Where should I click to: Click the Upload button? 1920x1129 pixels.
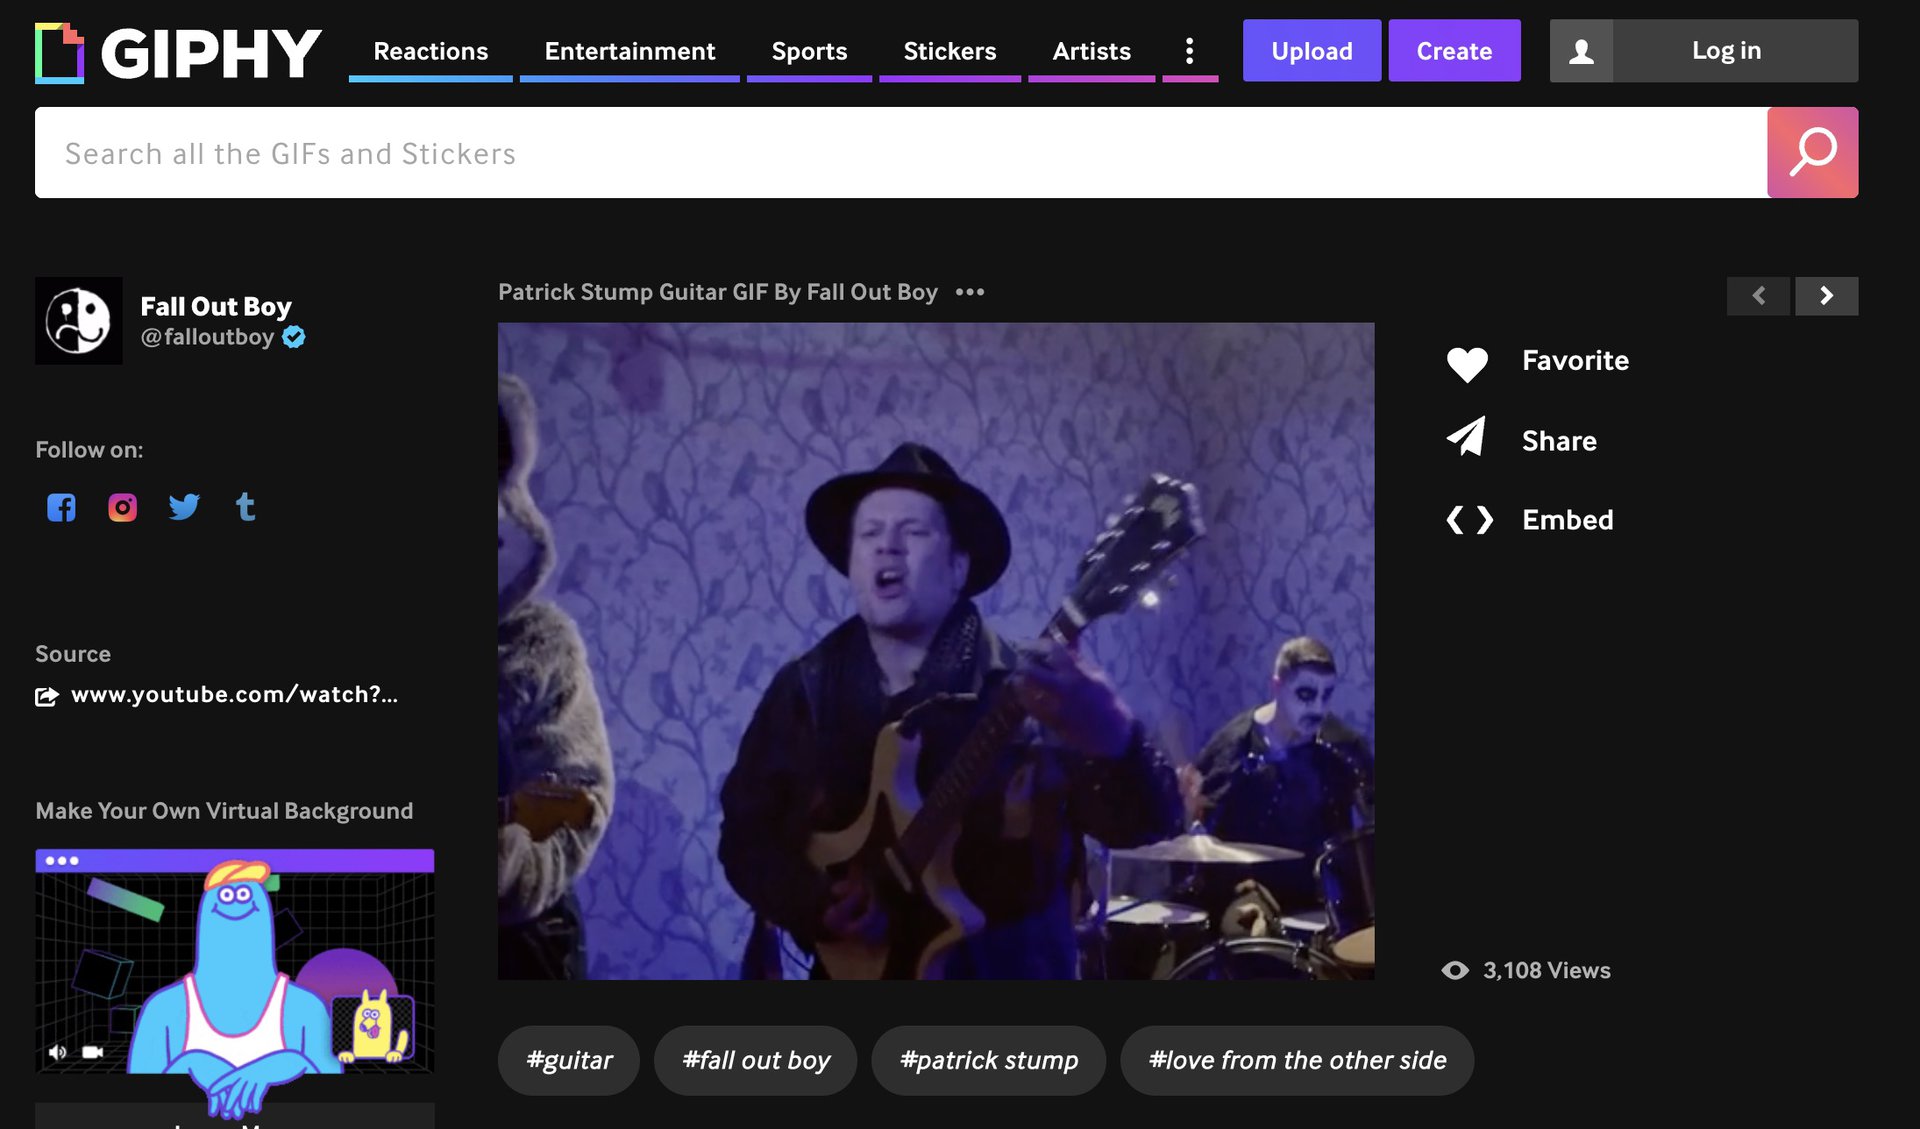(x=1311, y=51)
